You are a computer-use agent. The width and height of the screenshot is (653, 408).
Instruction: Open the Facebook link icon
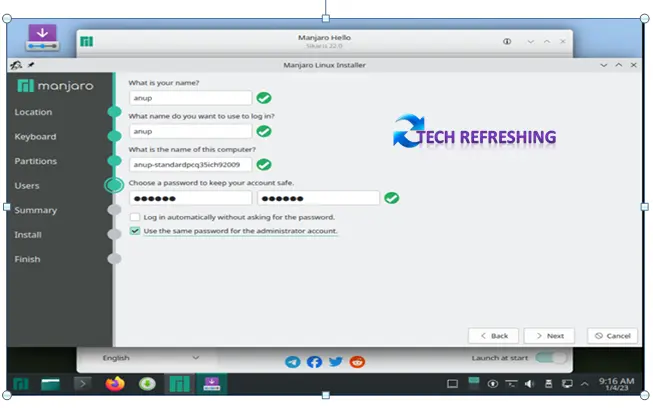314,361
